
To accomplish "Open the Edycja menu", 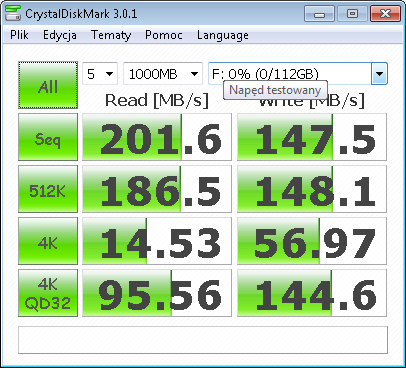I will (60, 35).
